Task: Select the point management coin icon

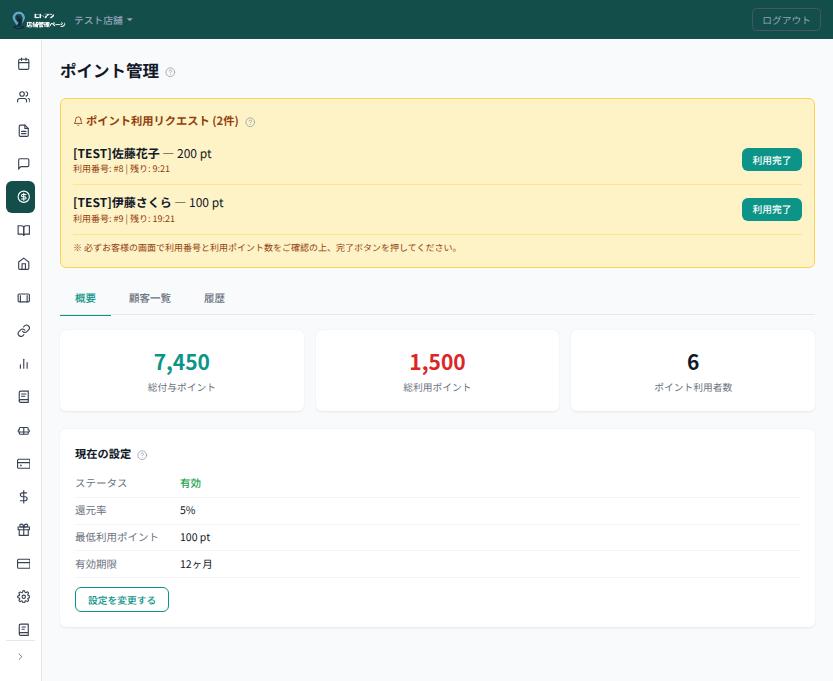Action: click(x=21, y=197)
